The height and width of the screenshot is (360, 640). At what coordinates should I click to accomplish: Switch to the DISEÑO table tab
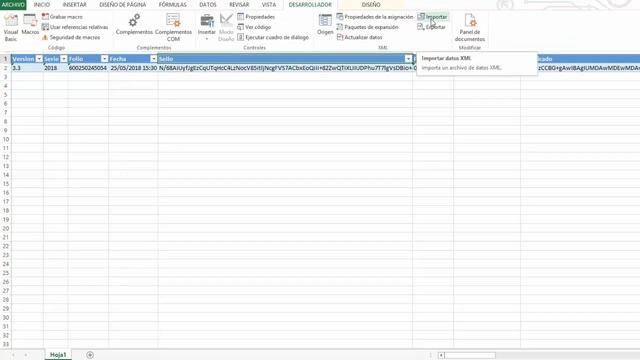pos(371,4)
